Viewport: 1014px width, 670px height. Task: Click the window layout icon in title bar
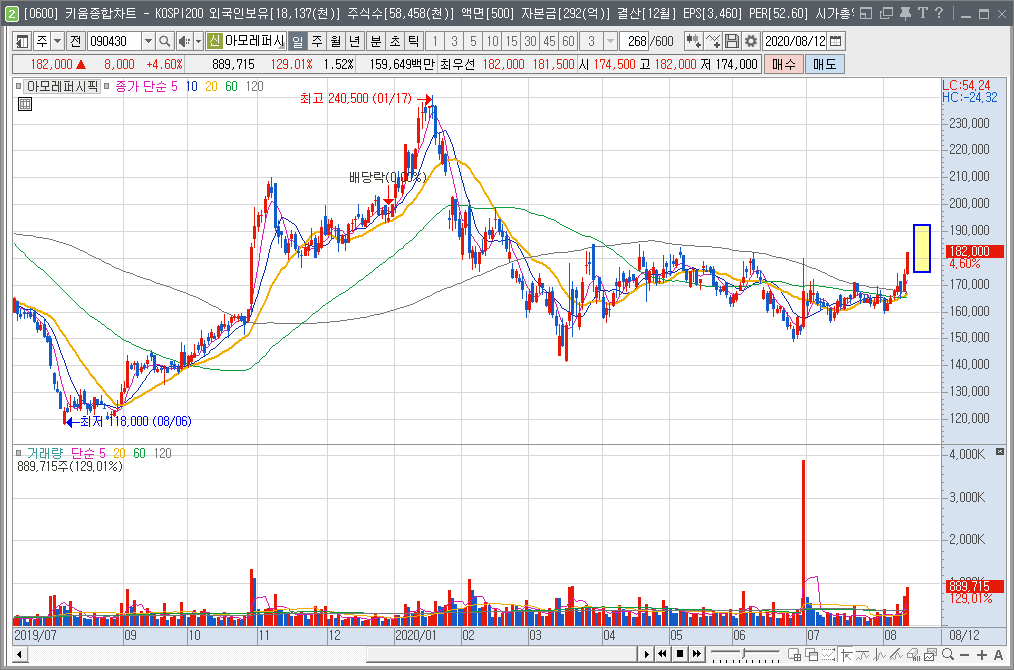click(x=867, y=13)
